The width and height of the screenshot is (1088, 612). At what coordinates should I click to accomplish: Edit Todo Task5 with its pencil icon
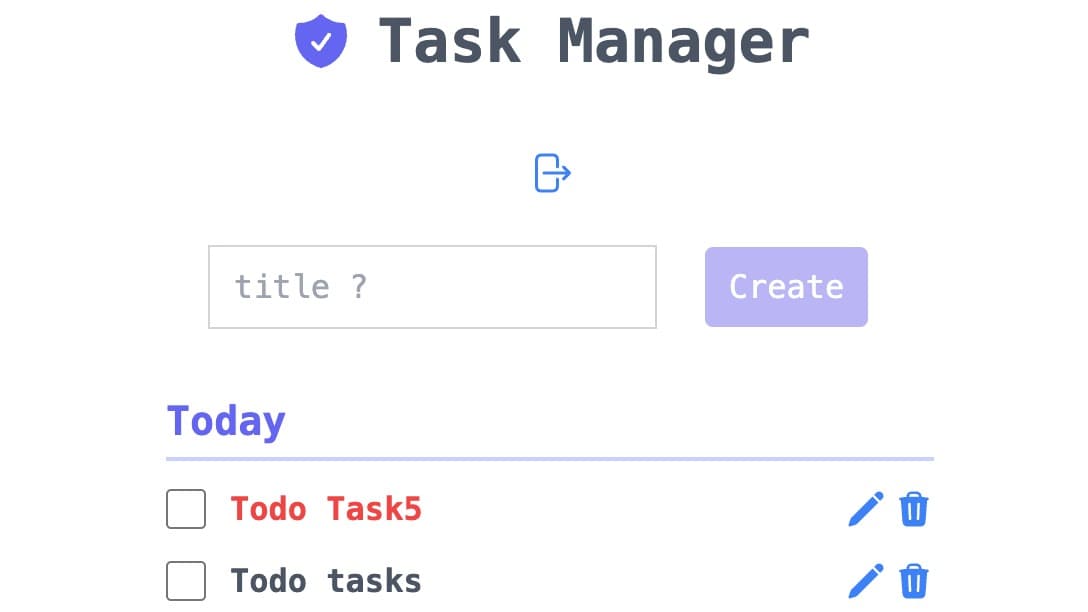click(x=866, y=509)
